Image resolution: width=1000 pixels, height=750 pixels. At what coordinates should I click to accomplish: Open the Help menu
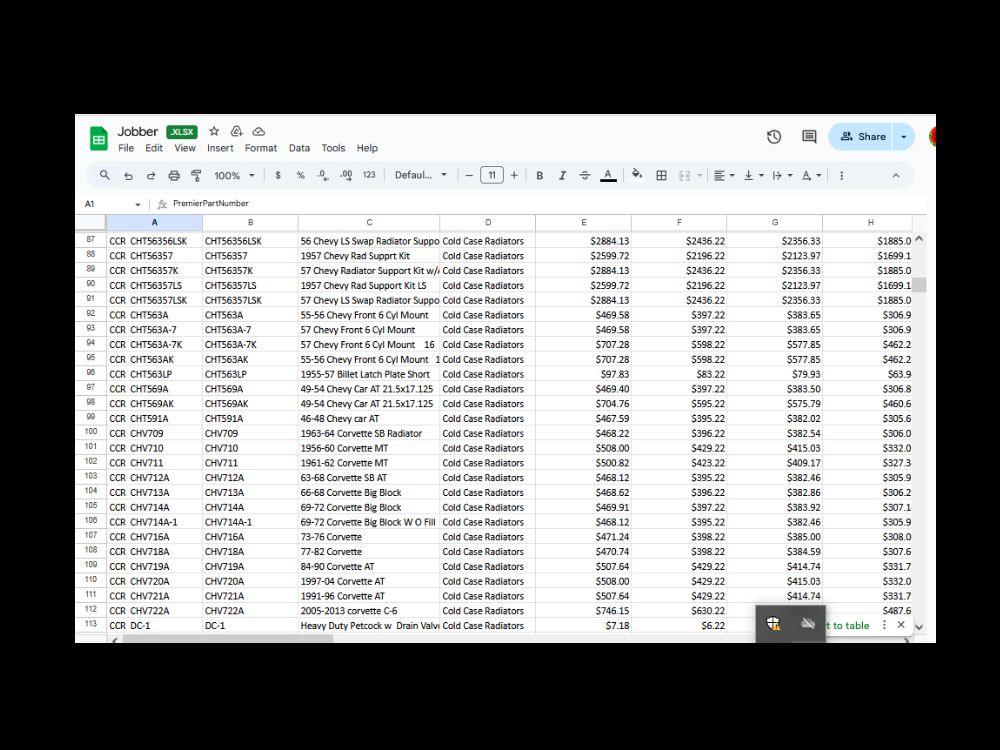(x=367, y=148)
